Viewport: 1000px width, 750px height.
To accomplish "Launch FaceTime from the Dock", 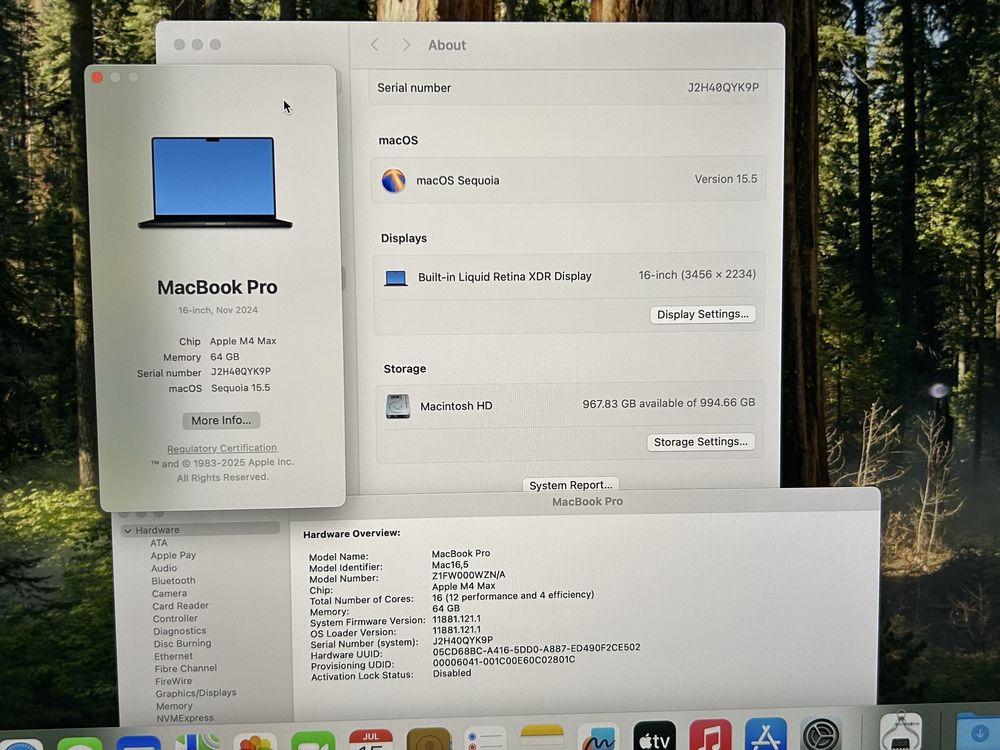I will pos(313,740).
